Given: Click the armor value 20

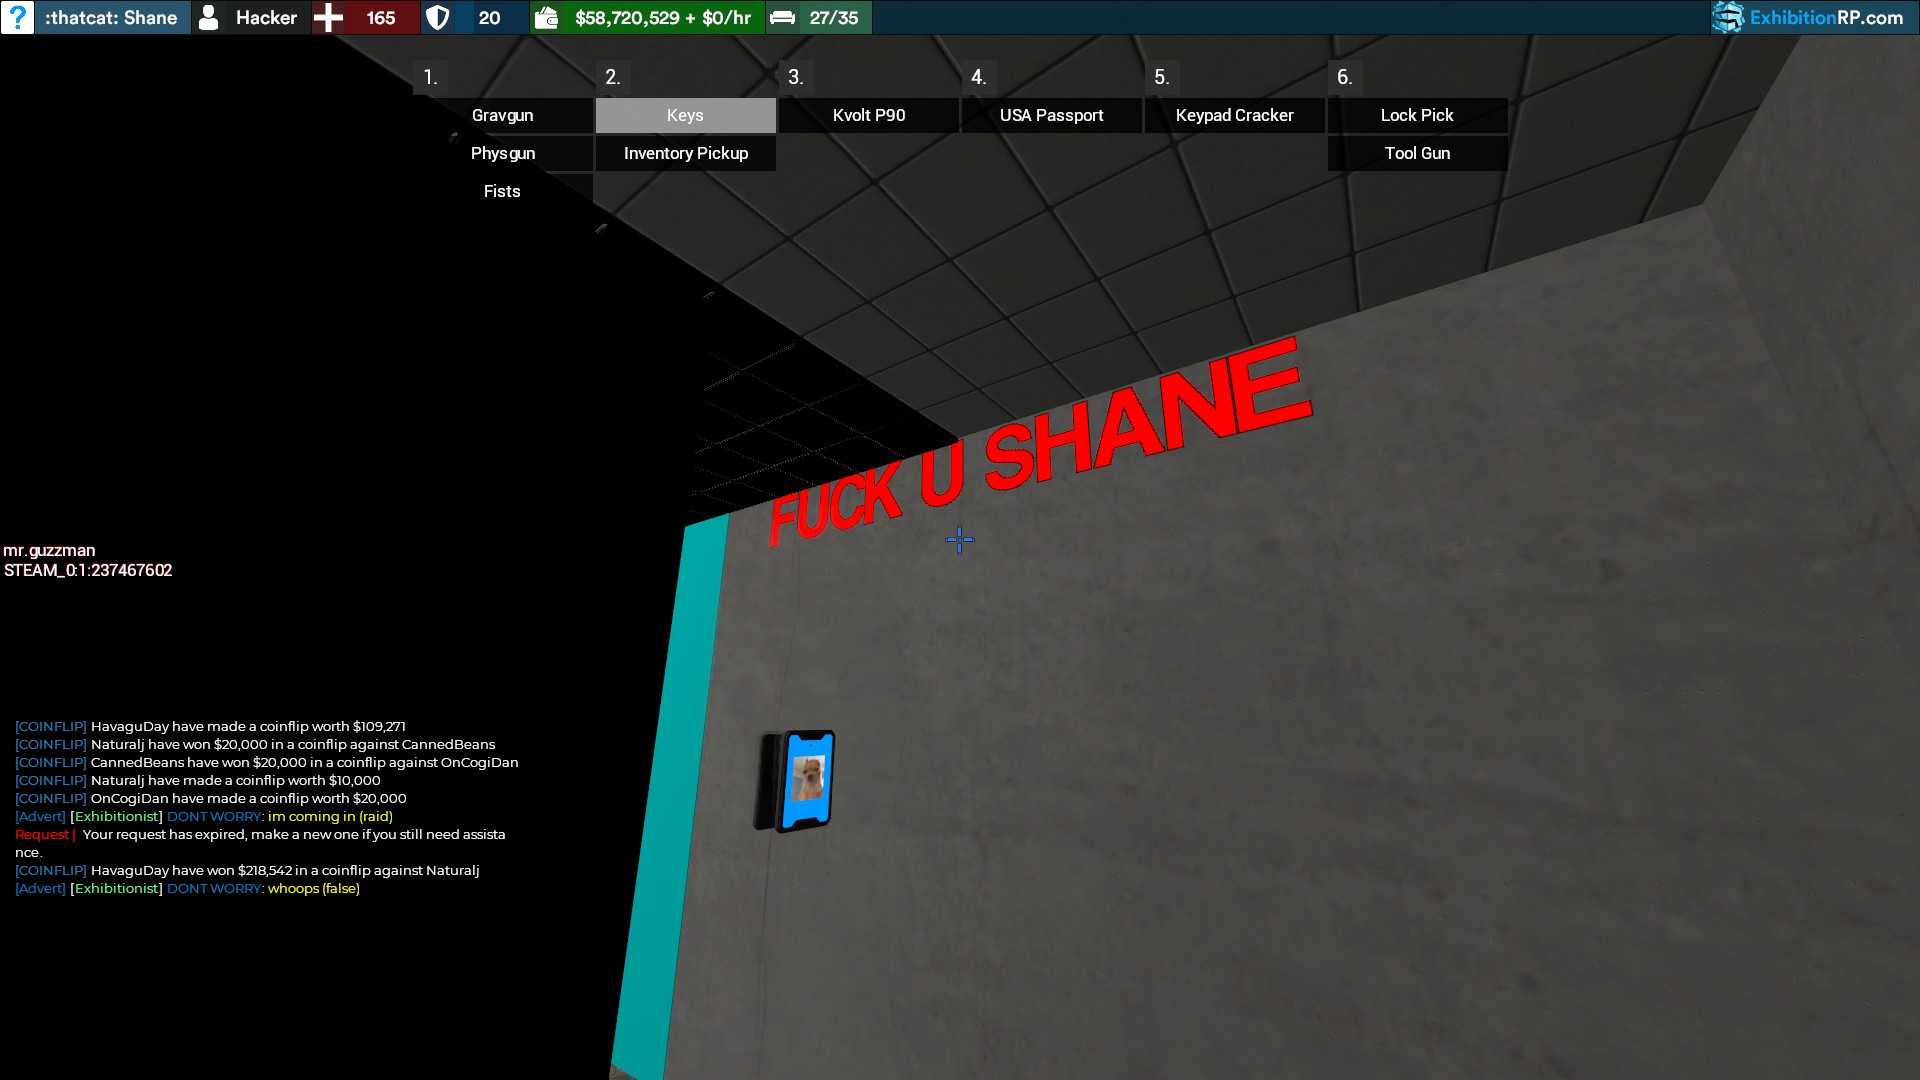Looking at the screenshot, I should (x=489, y=17).
